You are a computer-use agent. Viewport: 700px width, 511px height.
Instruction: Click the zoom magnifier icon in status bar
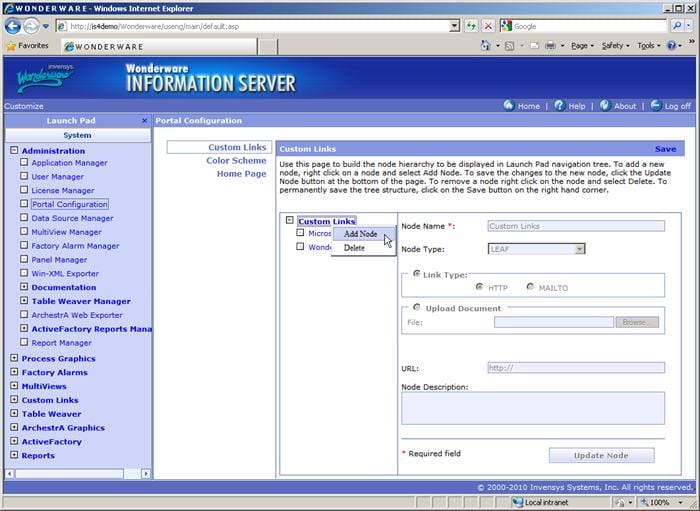pos(645,503)
